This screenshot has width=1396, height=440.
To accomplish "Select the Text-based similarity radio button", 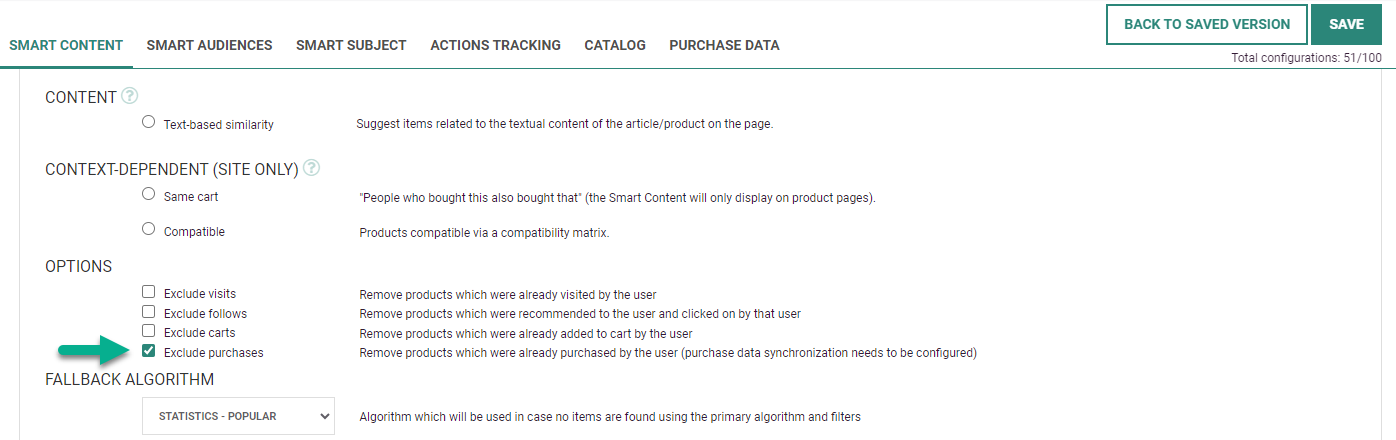I will [x=149, y=123].
